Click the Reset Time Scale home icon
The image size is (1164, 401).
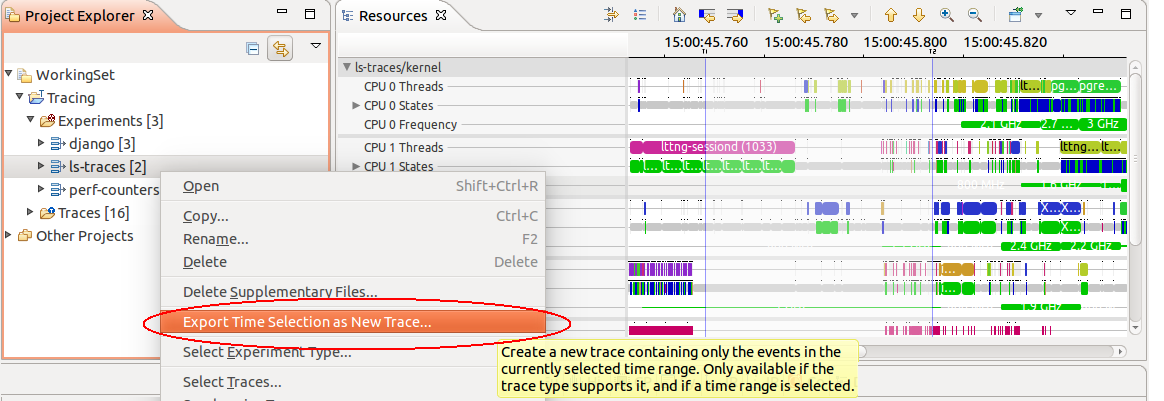(680, 16)
